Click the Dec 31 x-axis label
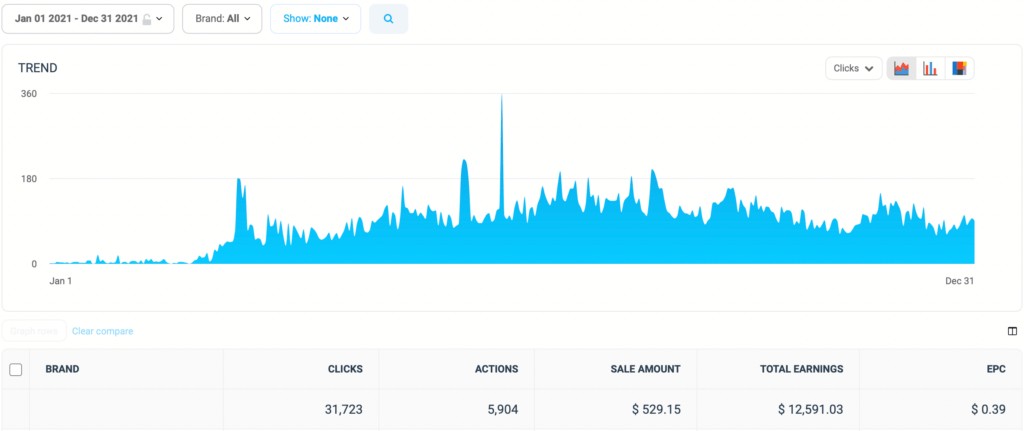 coord(960,281)
